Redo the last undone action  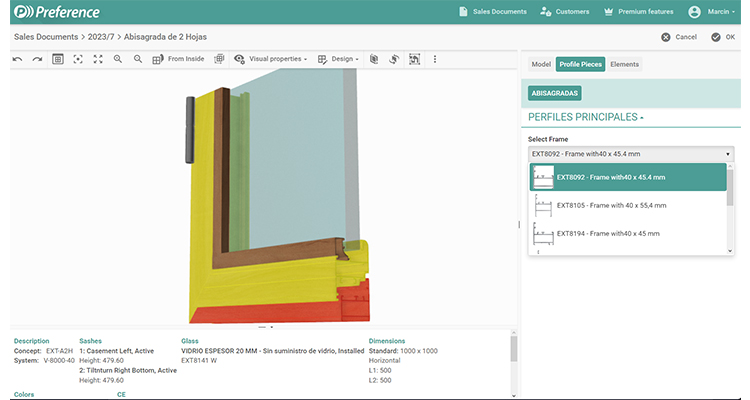coord(37,59)
